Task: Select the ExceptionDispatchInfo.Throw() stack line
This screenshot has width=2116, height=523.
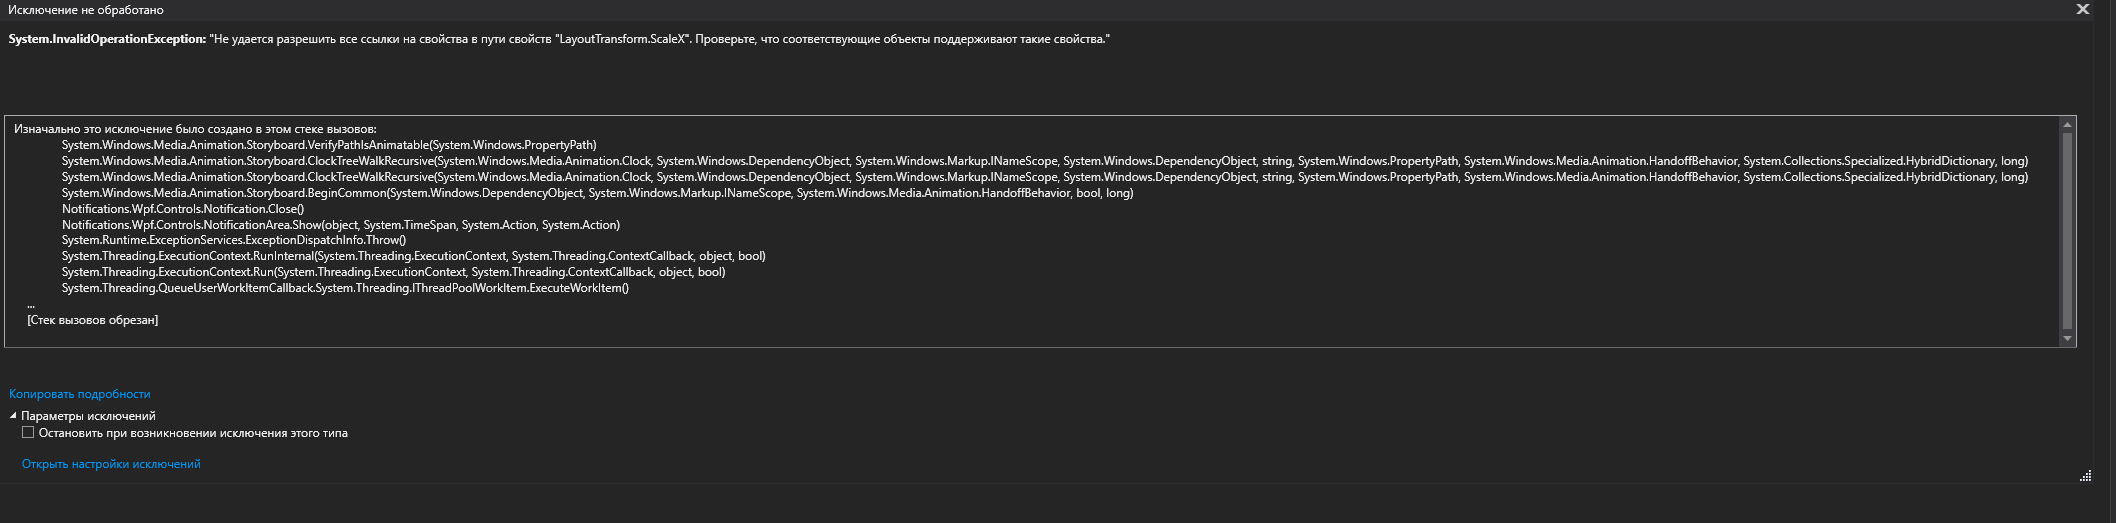Action: (x=234, y=240)
